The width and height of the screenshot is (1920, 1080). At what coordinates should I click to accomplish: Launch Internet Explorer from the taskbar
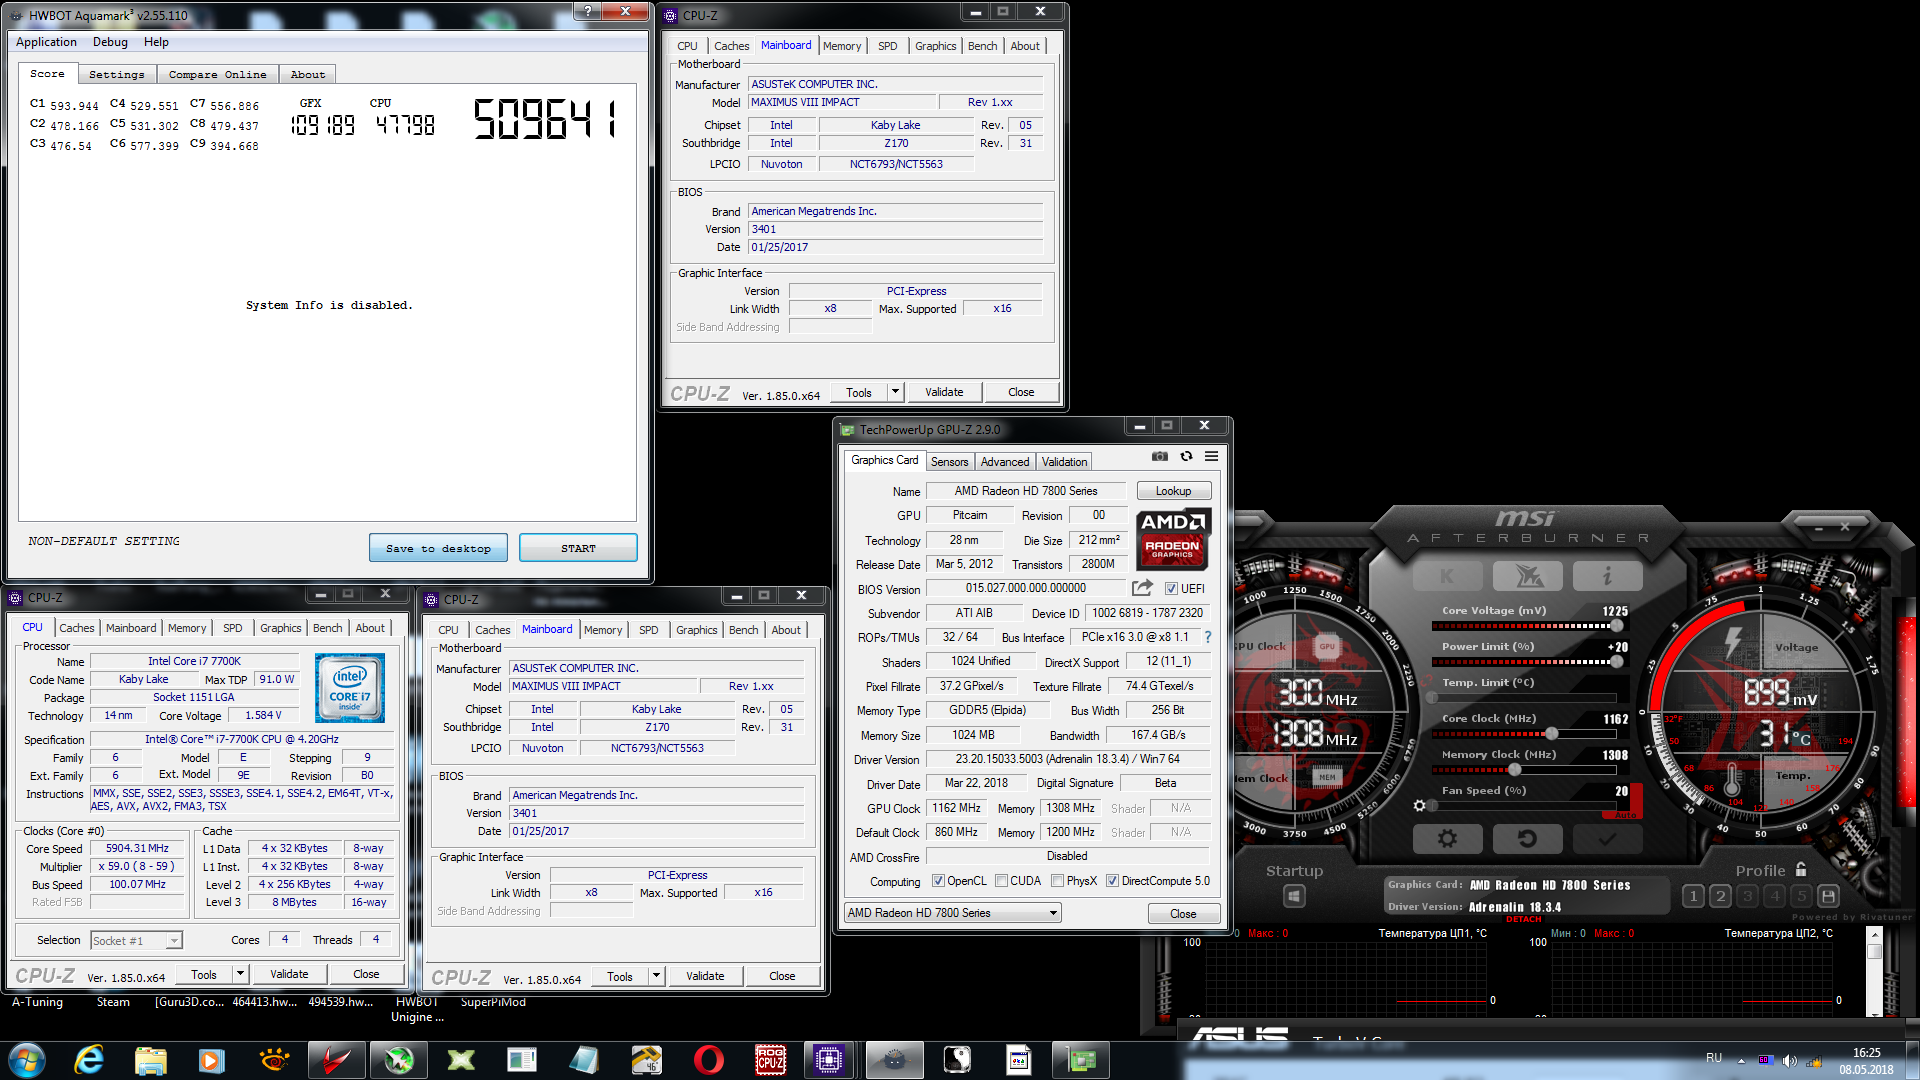coord(90,1059)
